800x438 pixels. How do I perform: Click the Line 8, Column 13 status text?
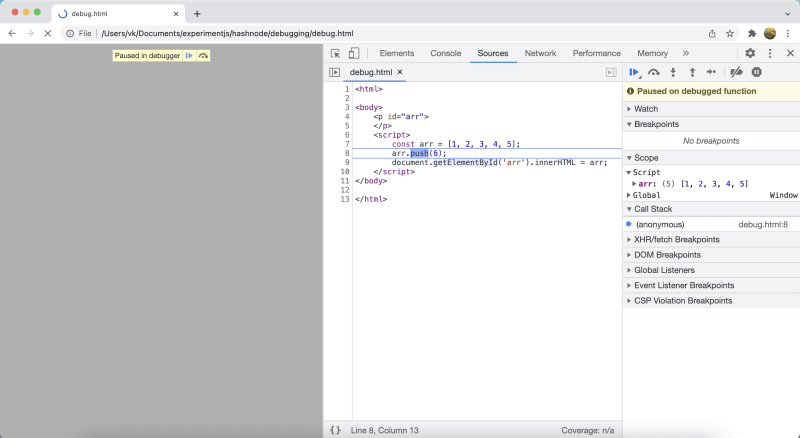(x=384, y=430)
